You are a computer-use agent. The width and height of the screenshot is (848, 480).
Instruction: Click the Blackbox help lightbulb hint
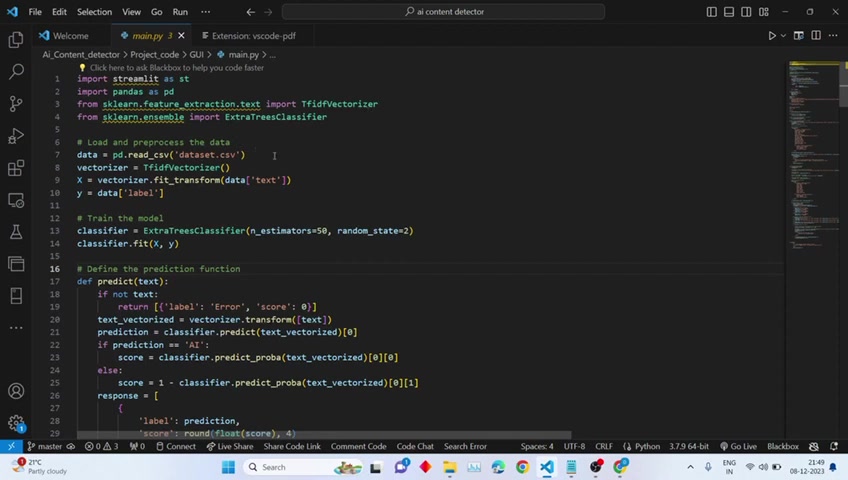(x=171, y=68)
